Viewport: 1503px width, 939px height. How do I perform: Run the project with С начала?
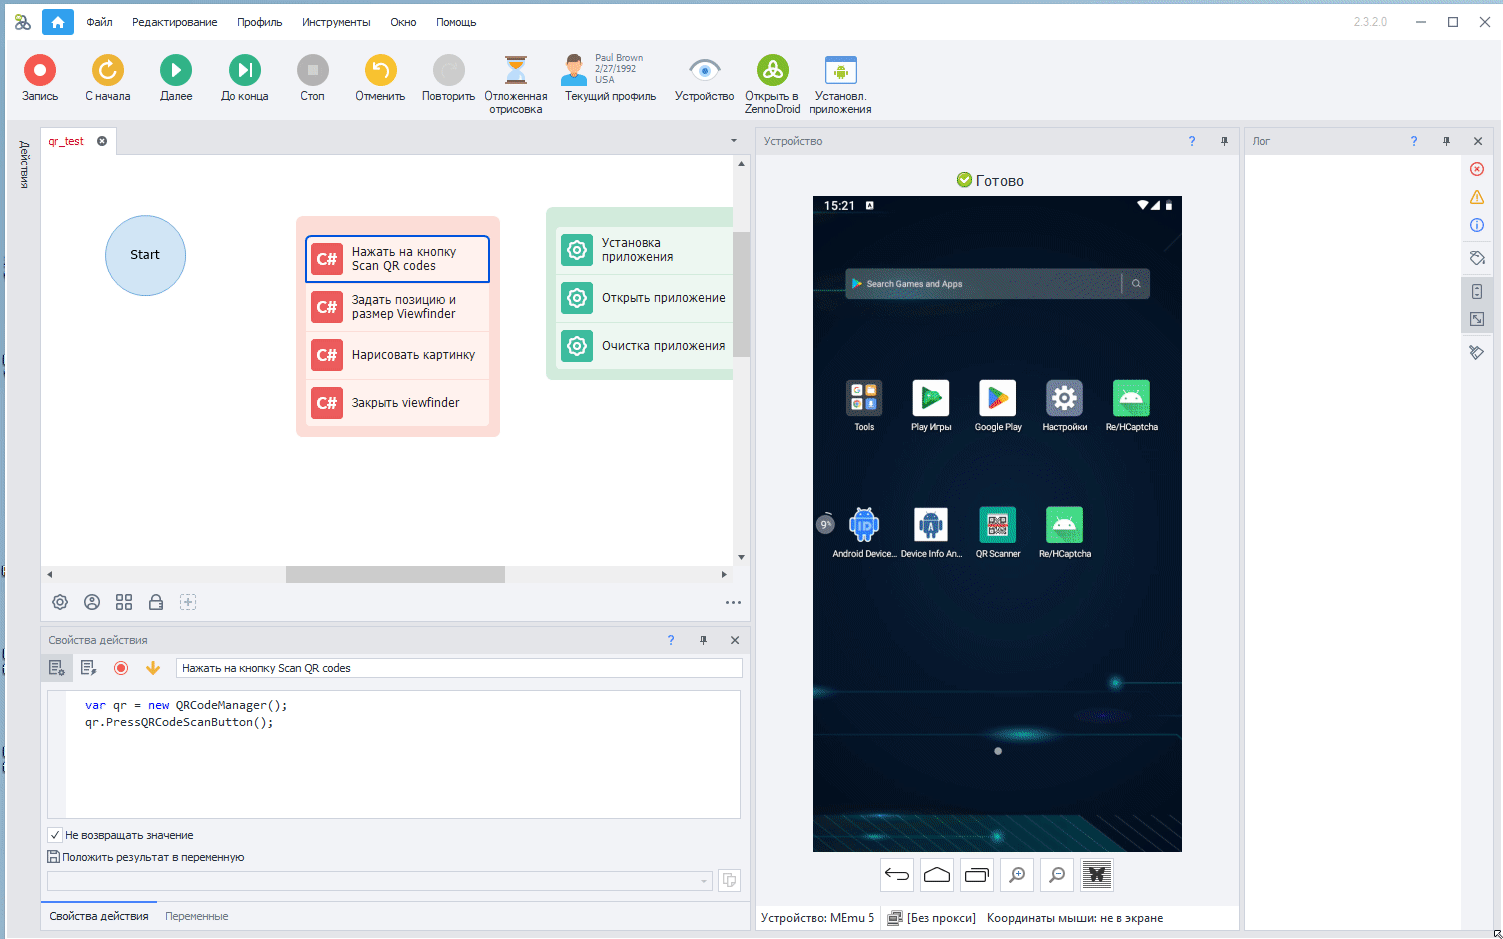(x=108, y=71)
